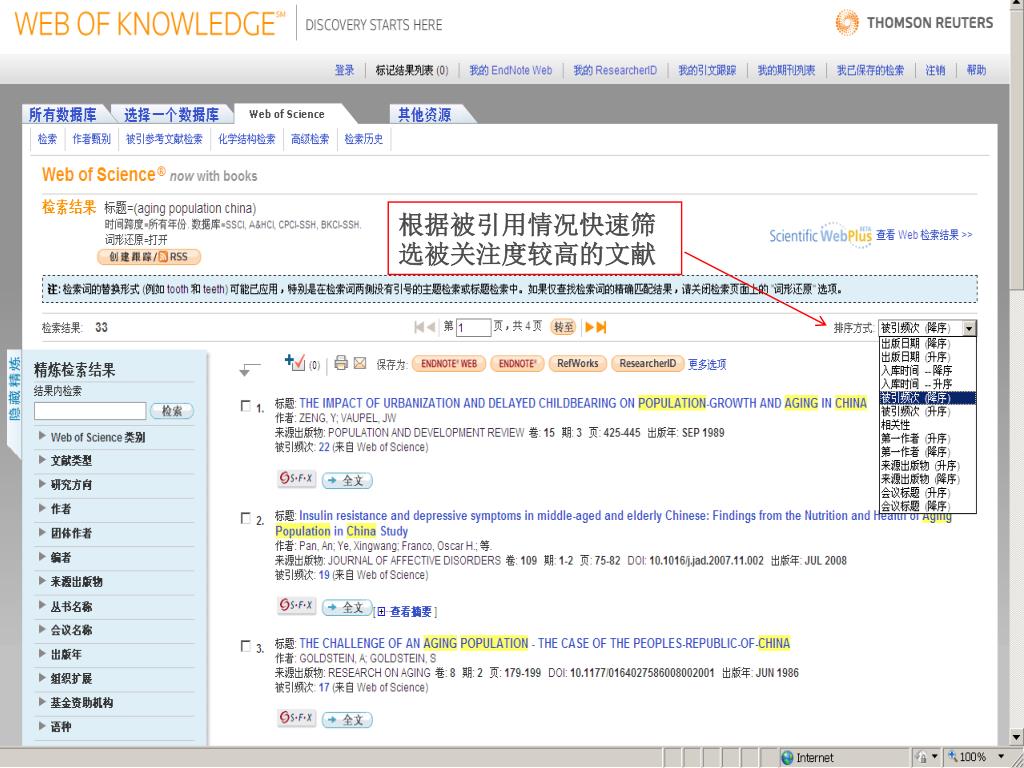Viewport: 1024px width, 768px height.
Task: Print selected records icon
Action: [x=341, y=363]
